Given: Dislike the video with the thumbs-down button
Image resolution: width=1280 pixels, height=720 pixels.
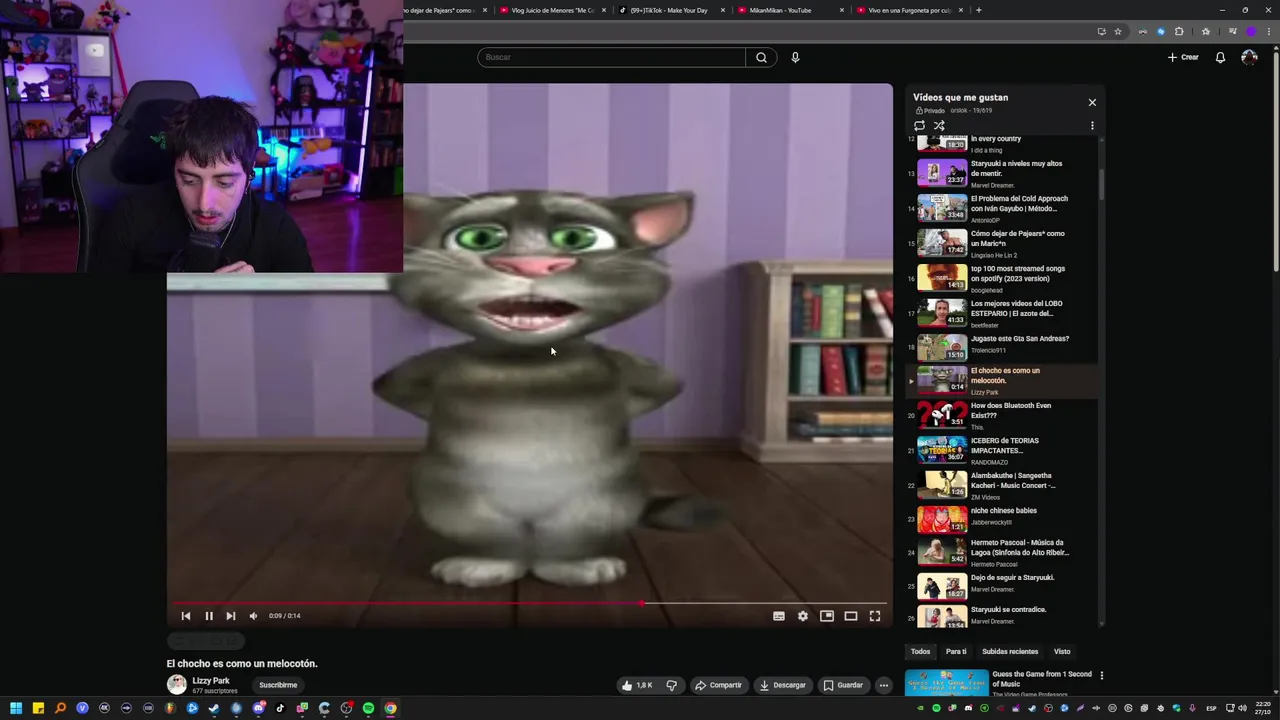Looking at the screenshot, I should 672,685.
